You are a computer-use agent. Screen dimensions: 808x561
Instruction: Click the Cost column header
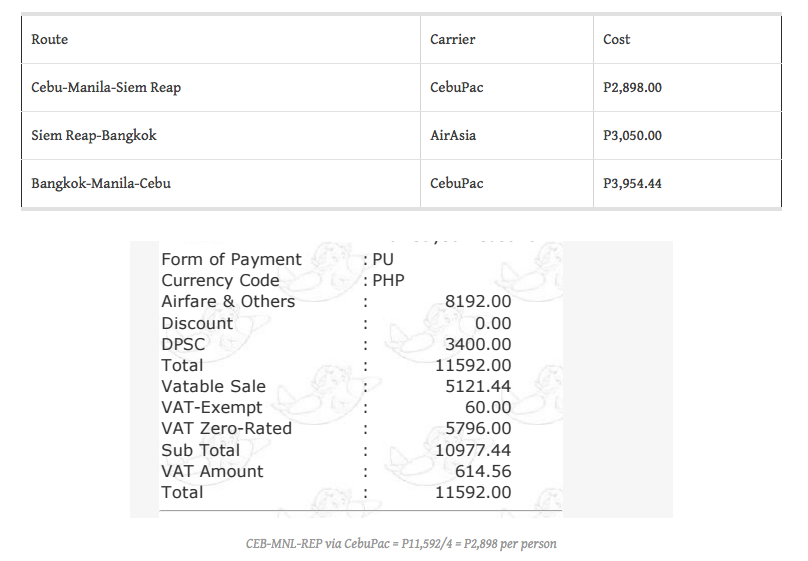tap(687, 40)
